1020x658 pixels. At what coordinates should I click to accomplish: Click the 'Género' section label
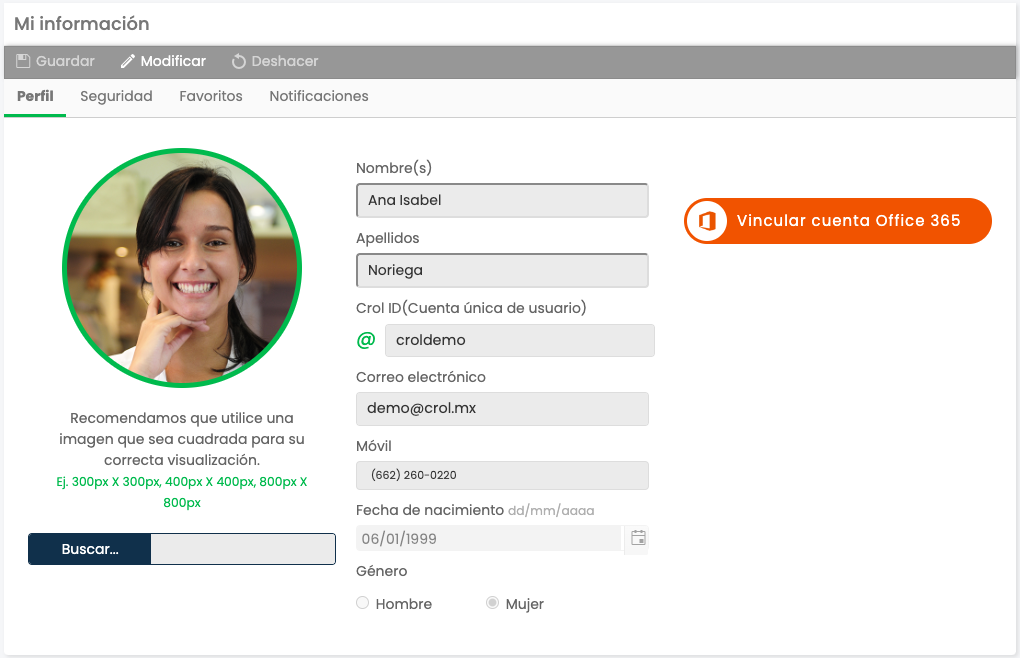(382, 571)
